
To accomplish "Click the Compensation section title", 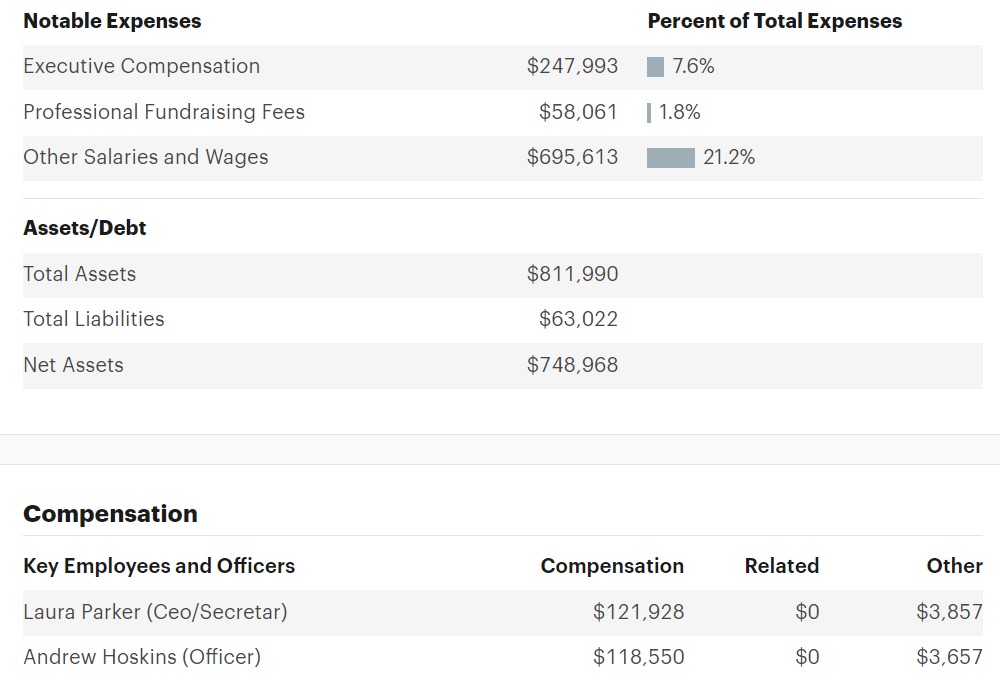I will click(110, 514).
